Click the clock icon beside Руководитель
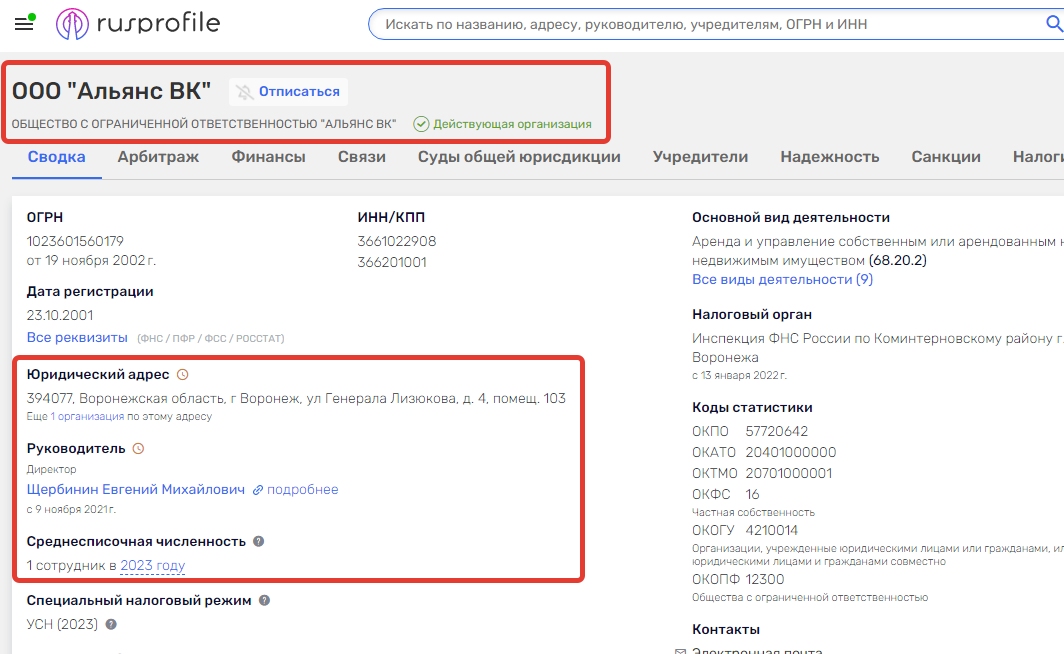 (138, 448)
